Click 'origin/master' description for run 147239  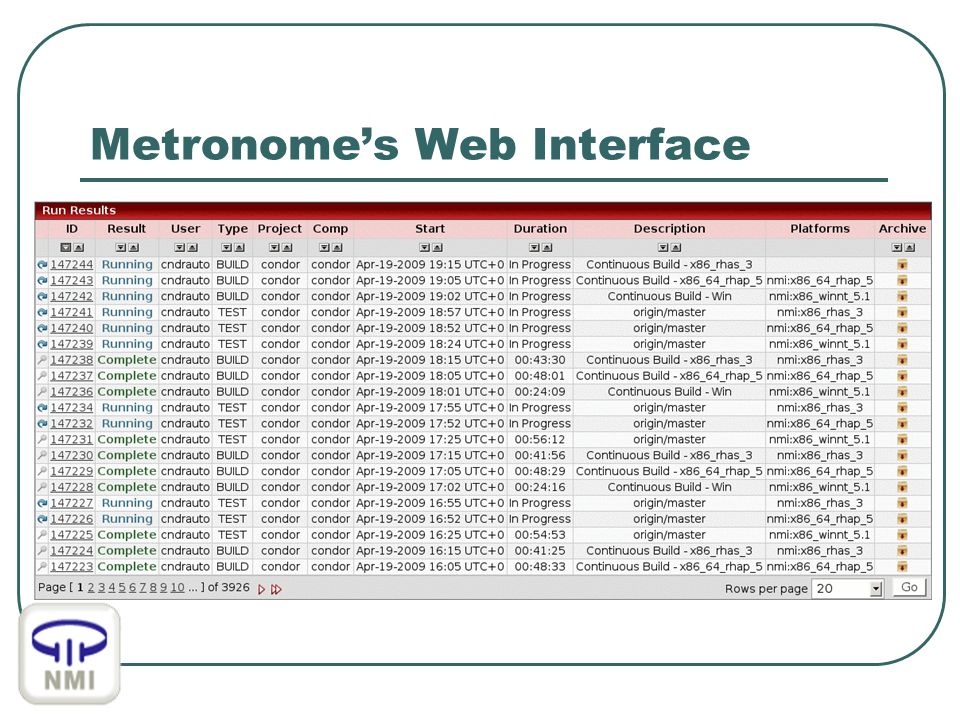[x=669, y=345]
